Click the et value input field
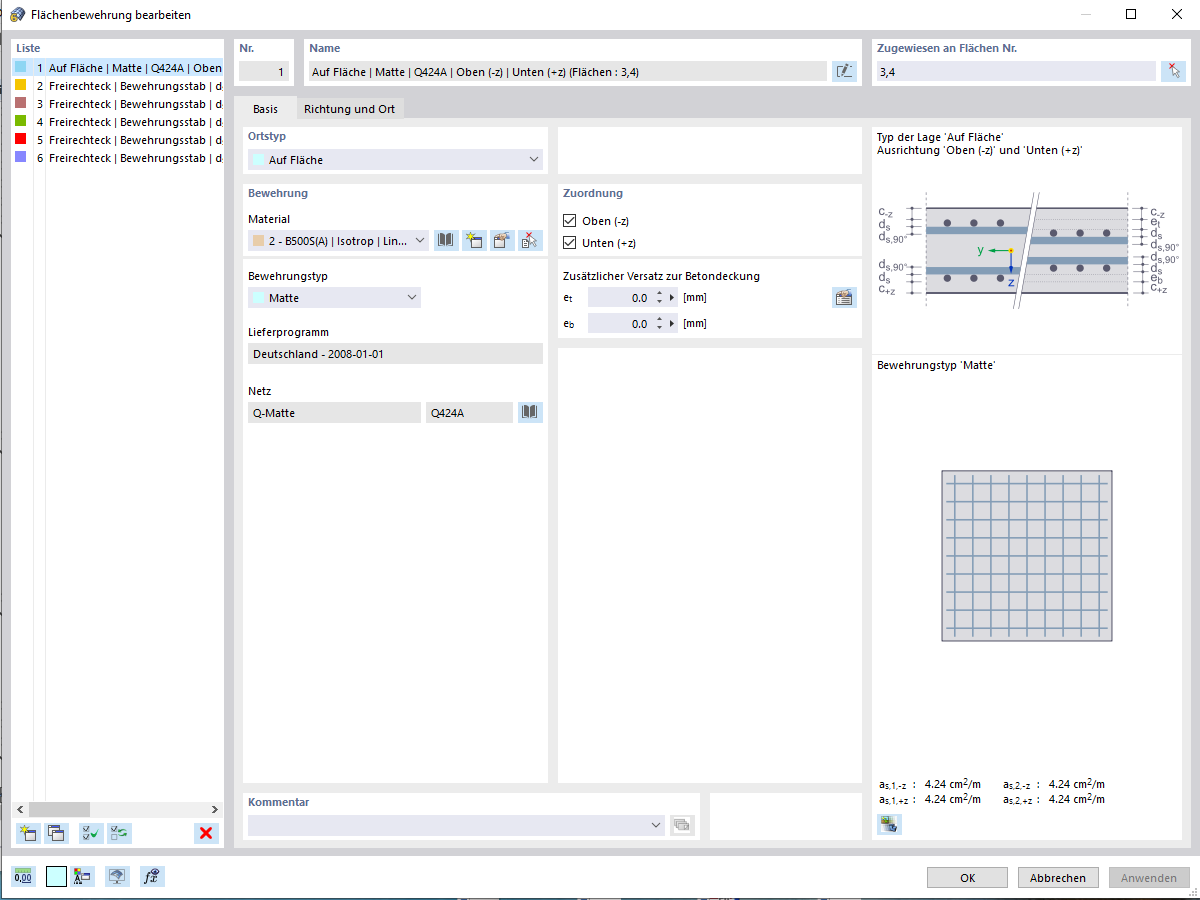The height and width of the screenshot is (900, 1200). tap(620, 298)
